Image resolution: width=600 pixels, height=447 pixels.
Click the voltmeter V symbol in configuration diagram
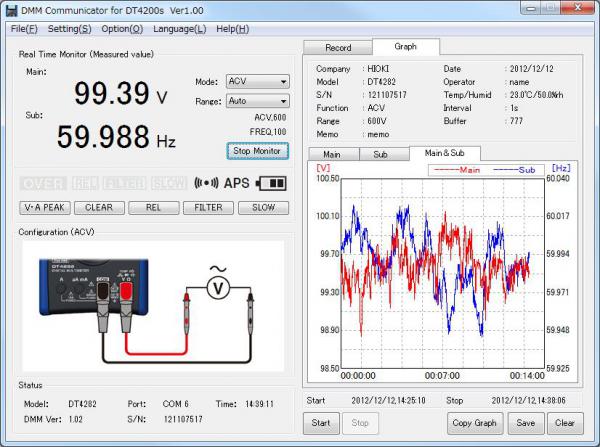tap(218, 288)
